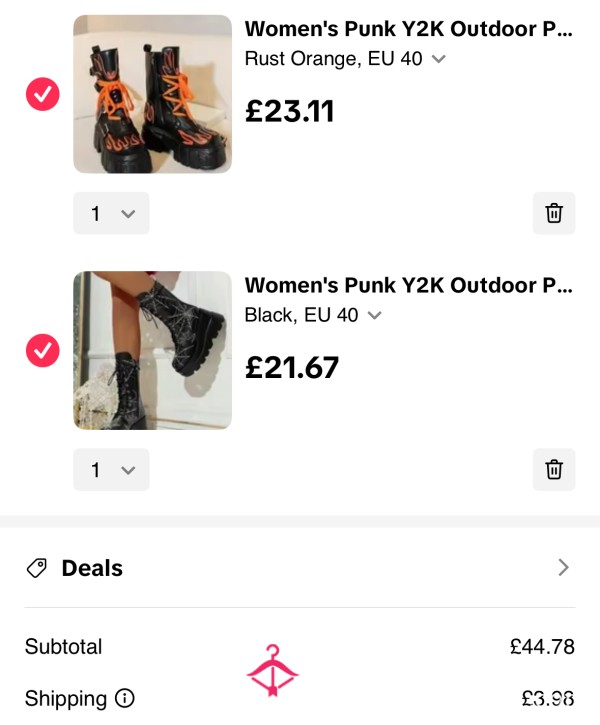600x725 pixels.
Task: Click the Shipping info icon
Action: (124, 698)
